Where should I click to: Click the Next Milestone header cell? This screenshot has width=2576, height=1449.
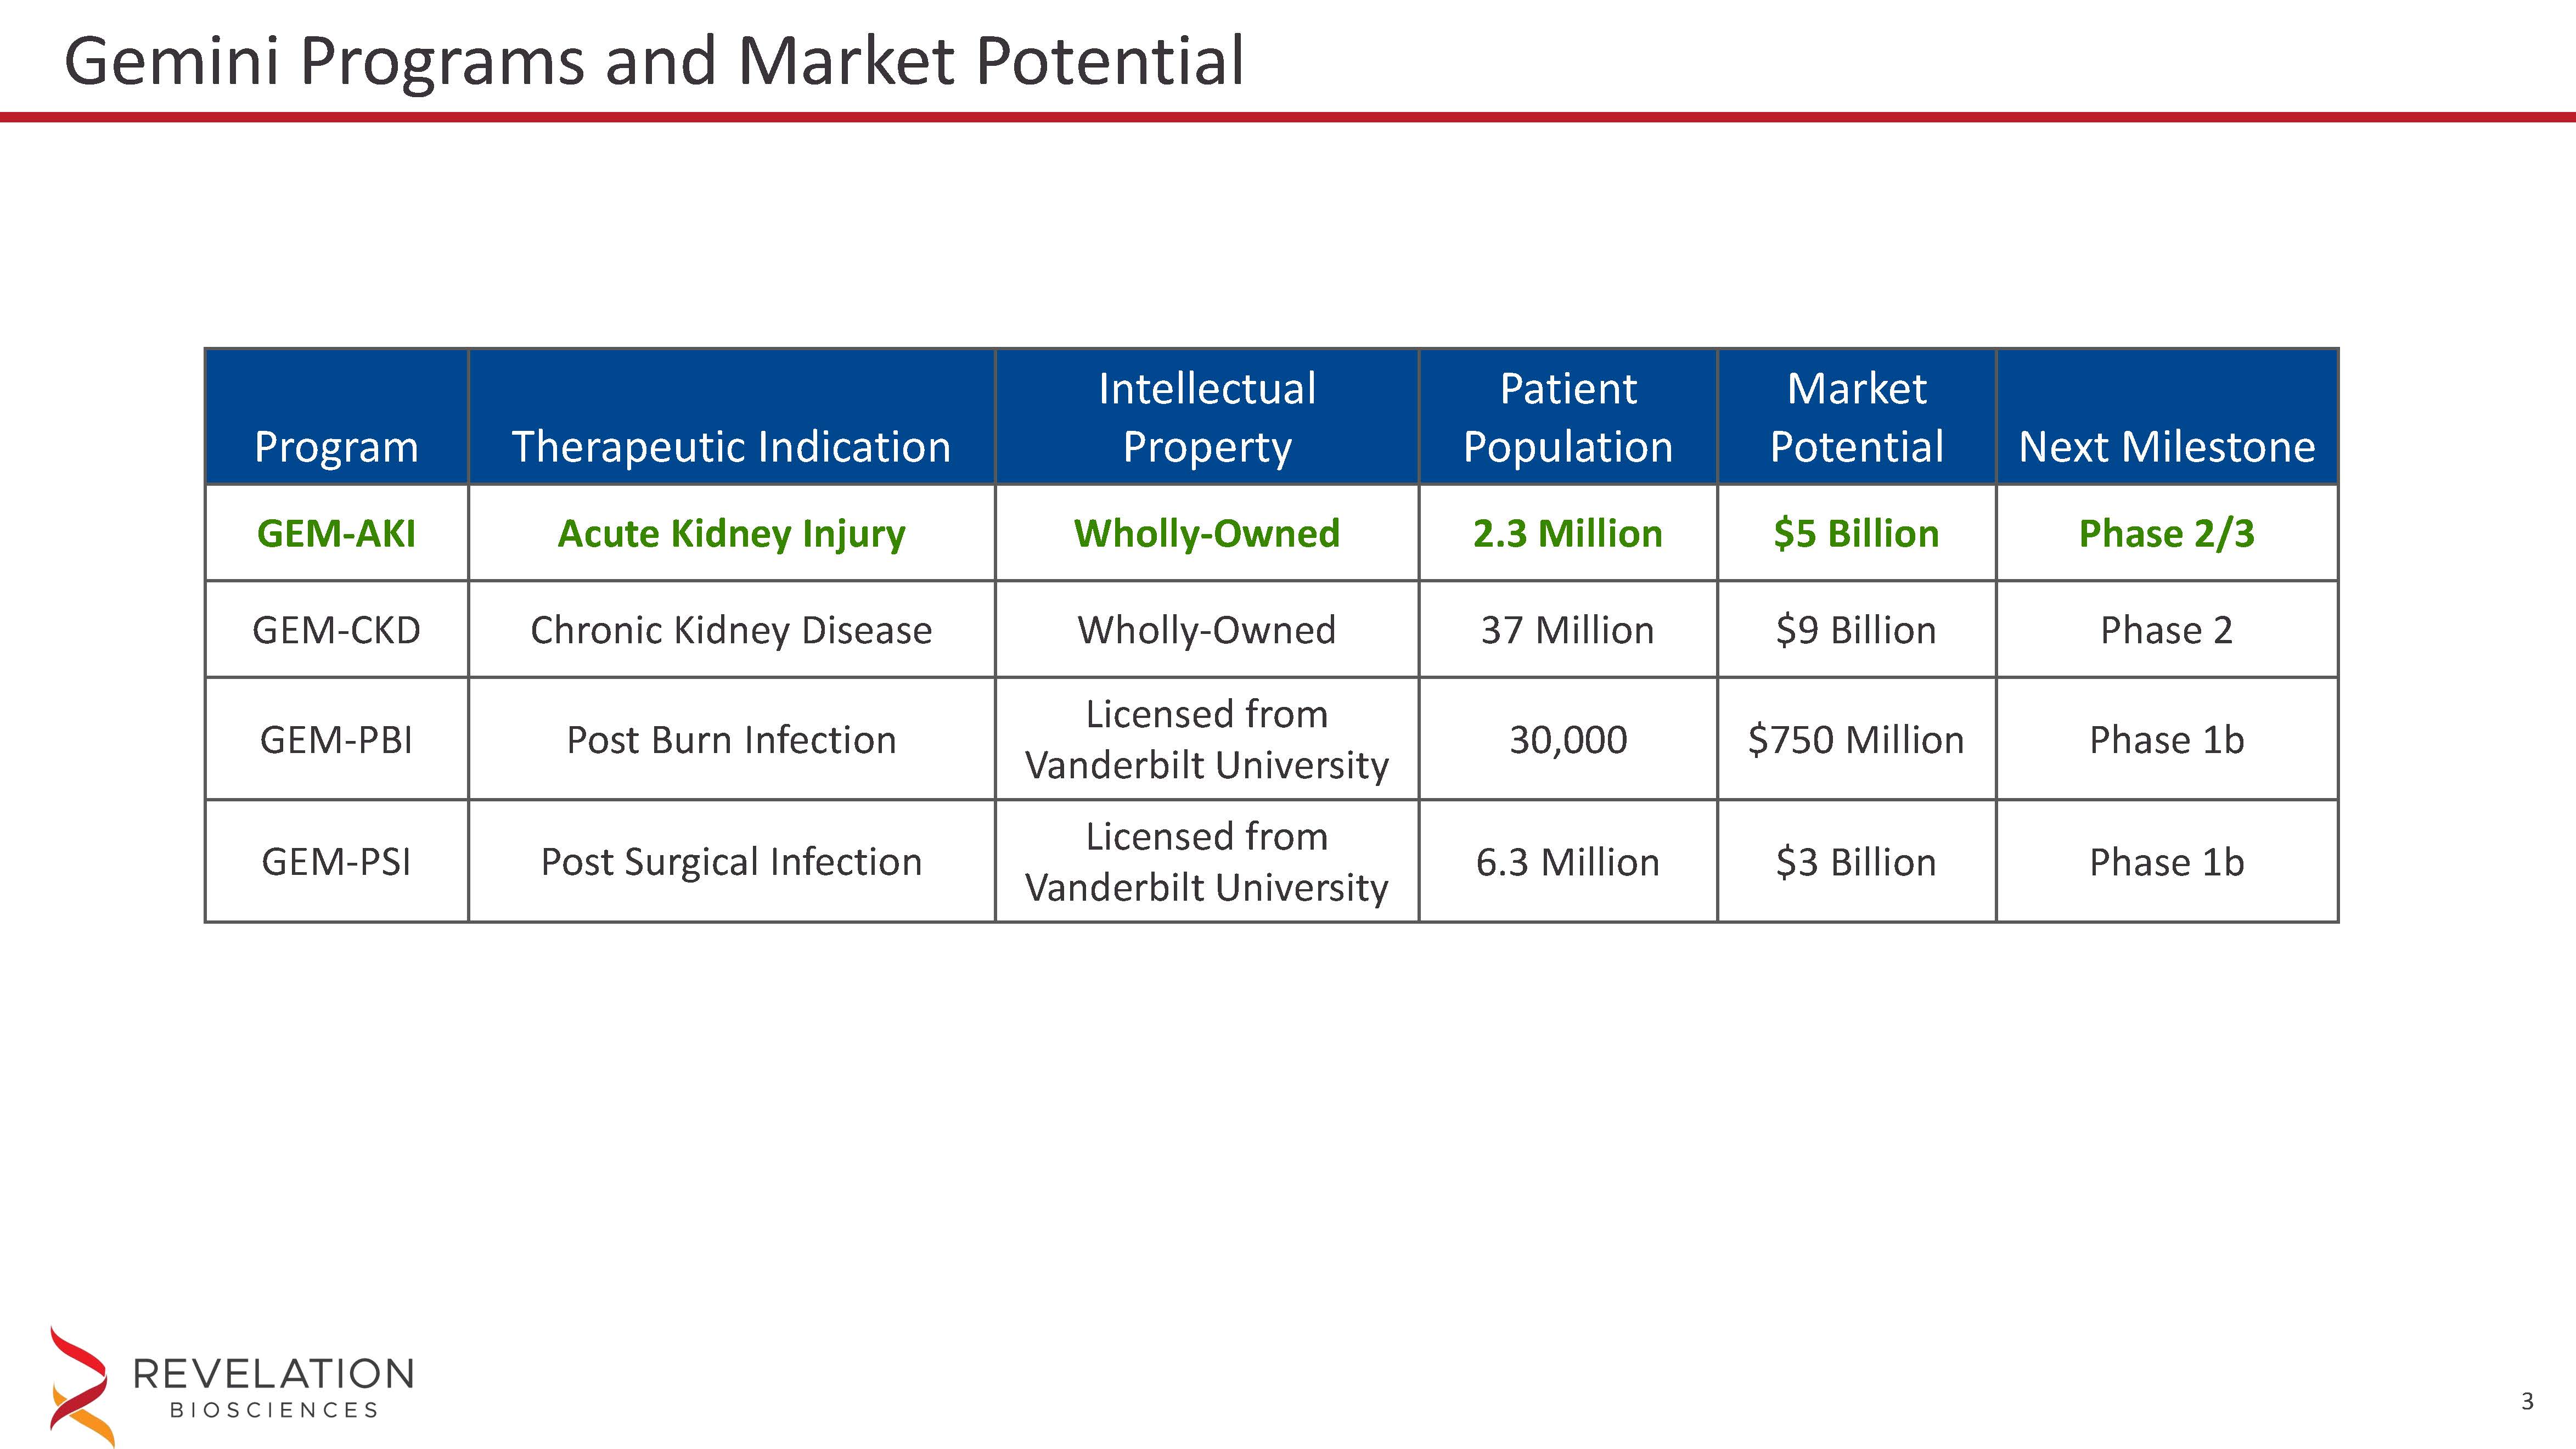[x=2166, y=446]
